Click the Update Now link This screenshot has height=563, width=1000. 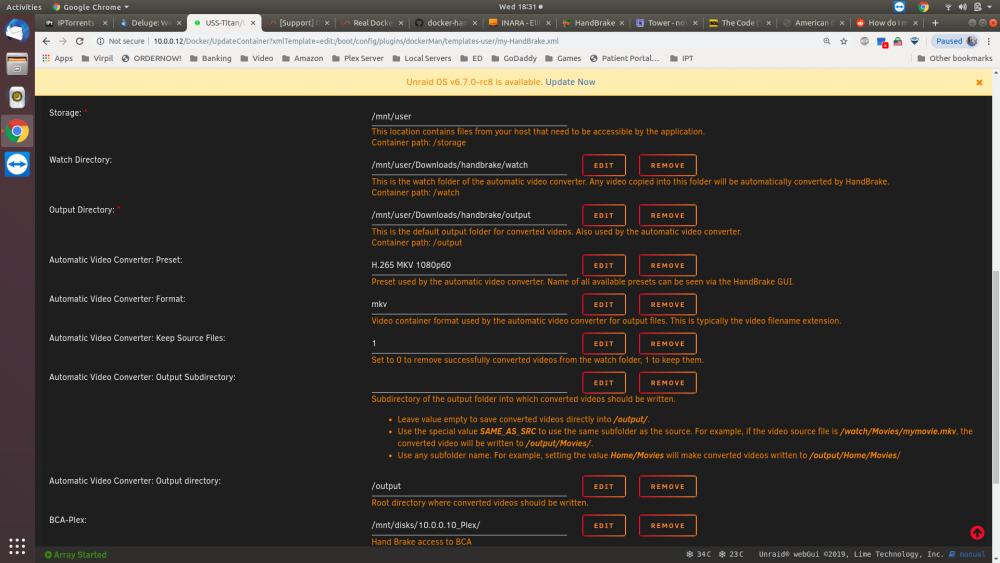[x=570, y=82]
